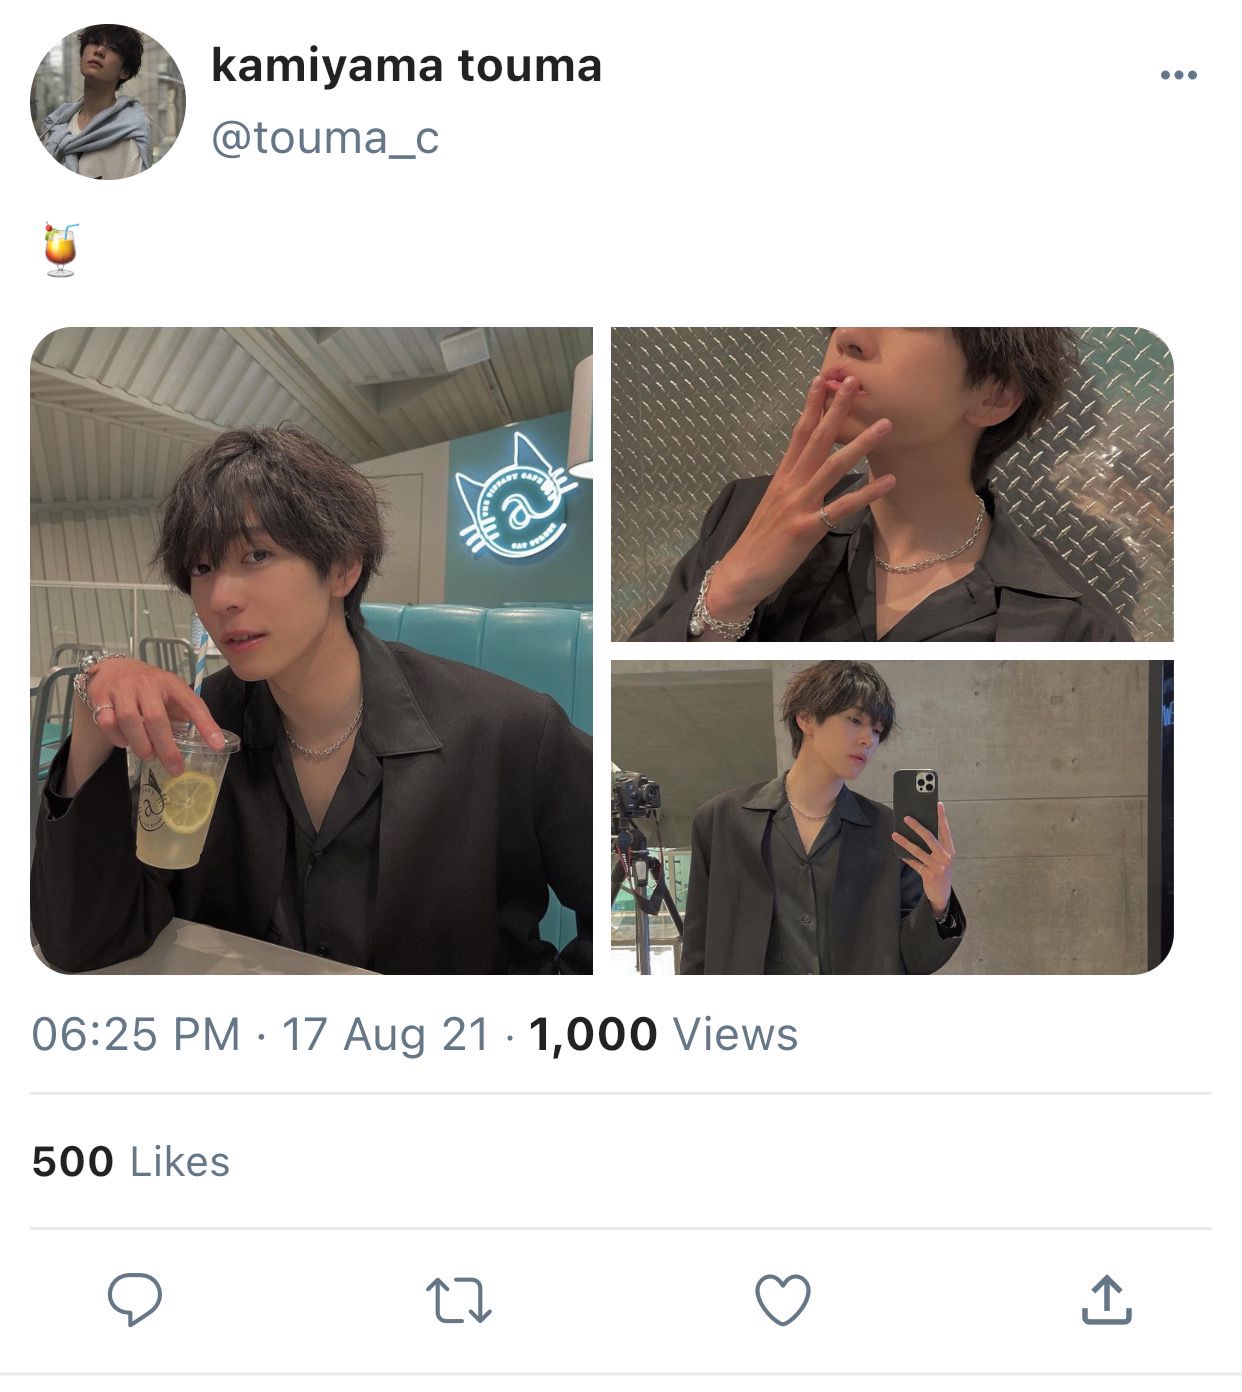View the 1,000 Views analytics
Viewport: 1242px width, 1392px height.
[x=663, y=1034]
